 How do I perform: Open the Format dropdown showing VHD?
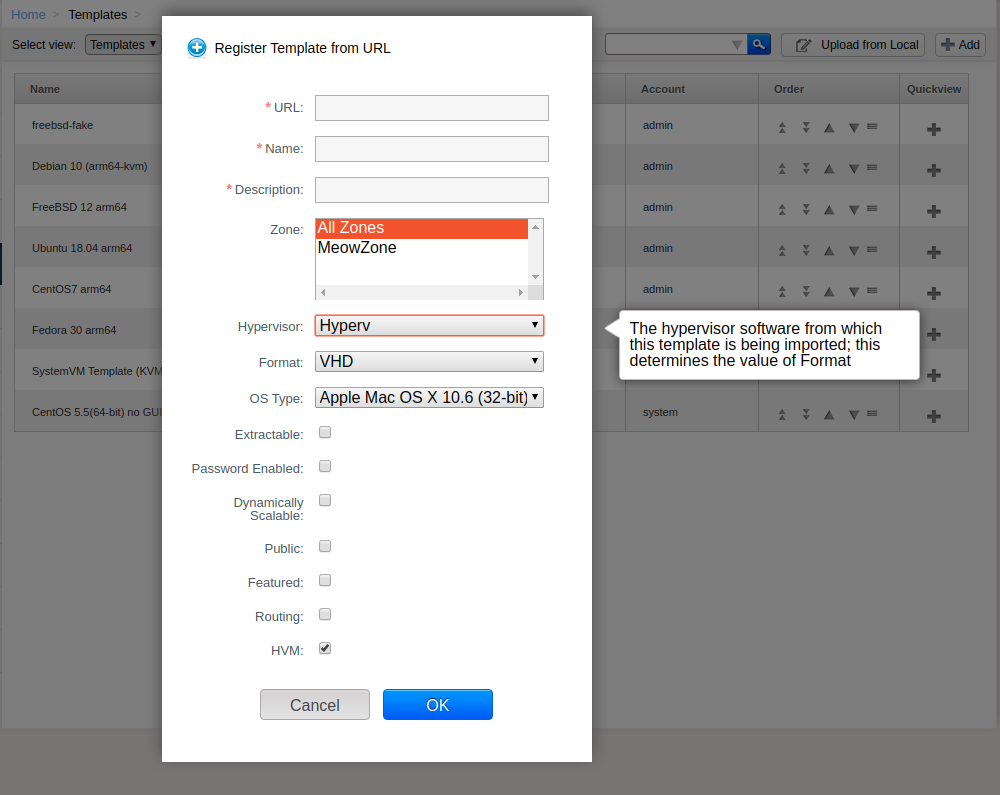(x=429, y=361)
